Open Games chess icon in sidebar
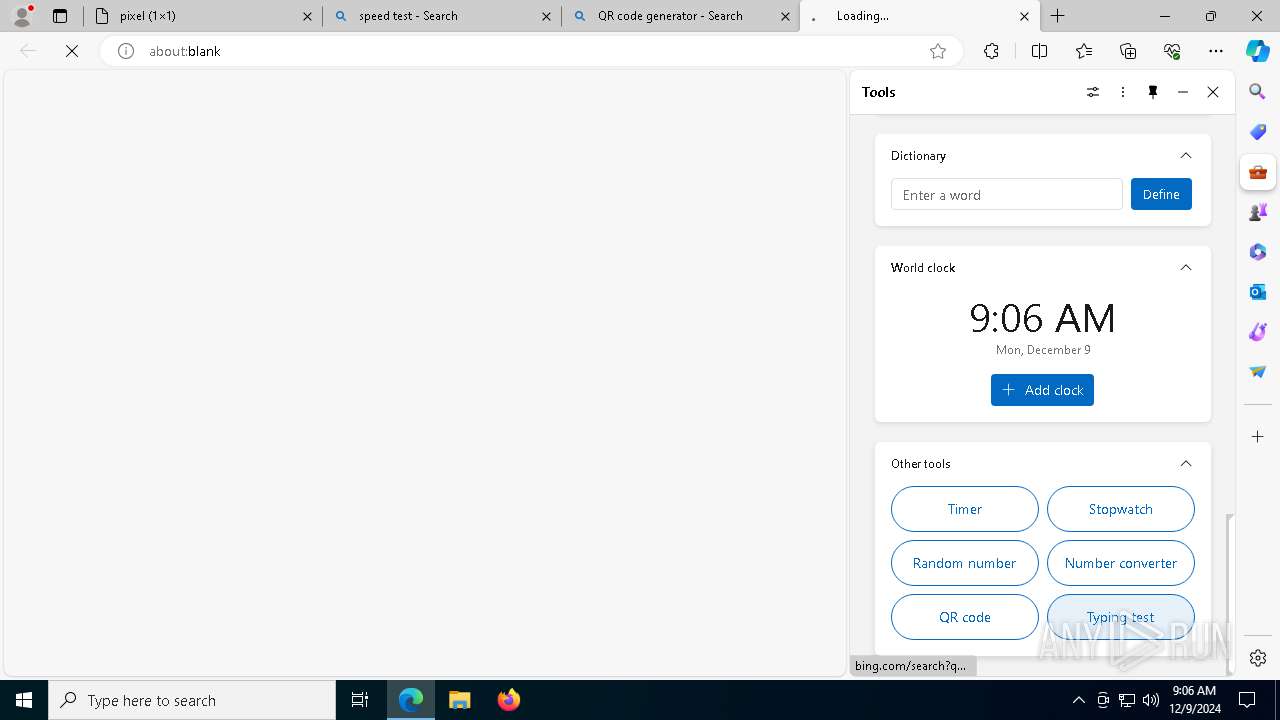This screenshot has height=720, width=1280. (1258, 212)
